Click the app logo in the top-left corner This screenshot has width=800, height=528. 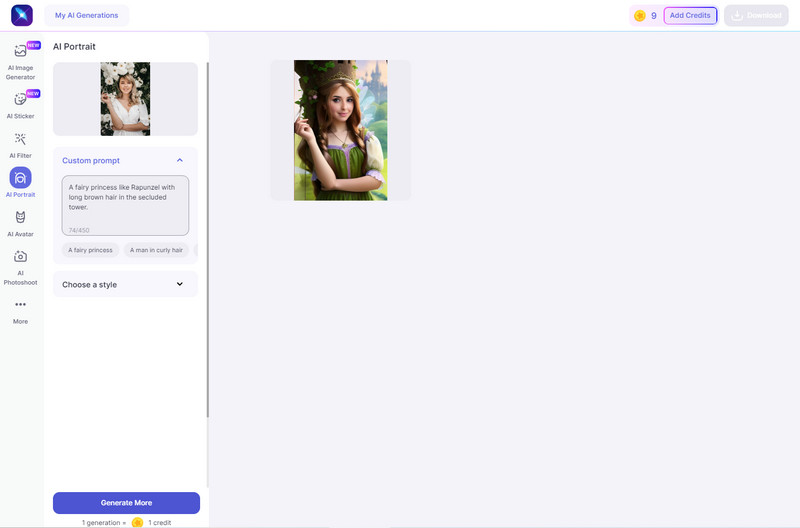click(21, 15)
